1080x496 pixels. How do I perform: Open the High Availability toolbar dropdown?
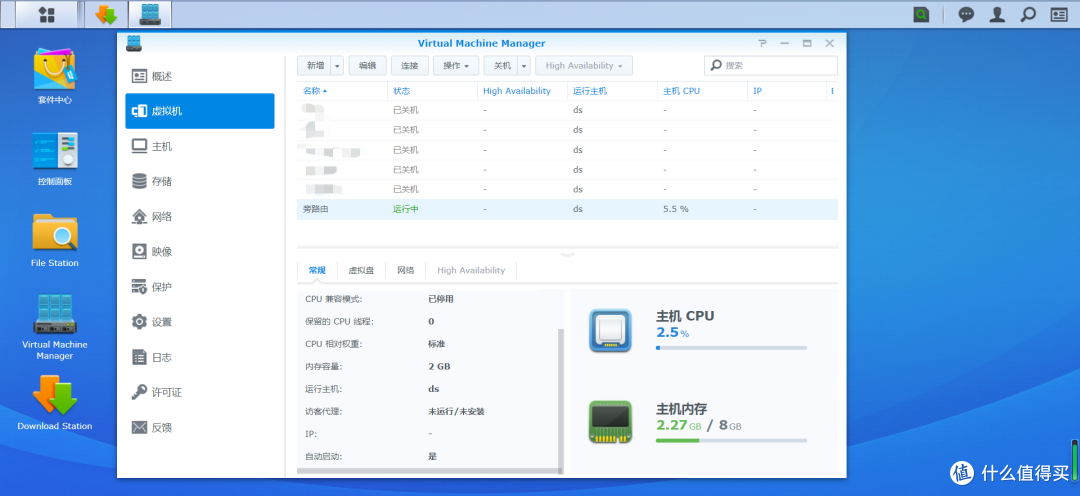pyautogui.click(x=583, y=65)
